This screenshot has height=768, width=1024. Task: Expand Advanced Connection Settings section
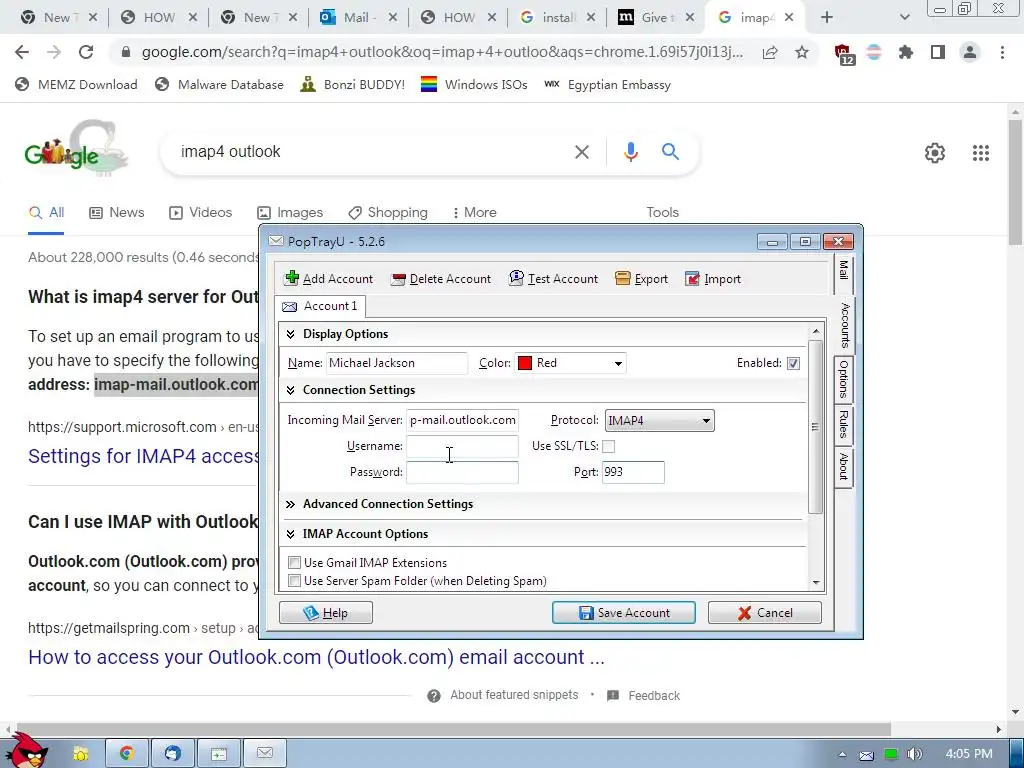[291, 504]
